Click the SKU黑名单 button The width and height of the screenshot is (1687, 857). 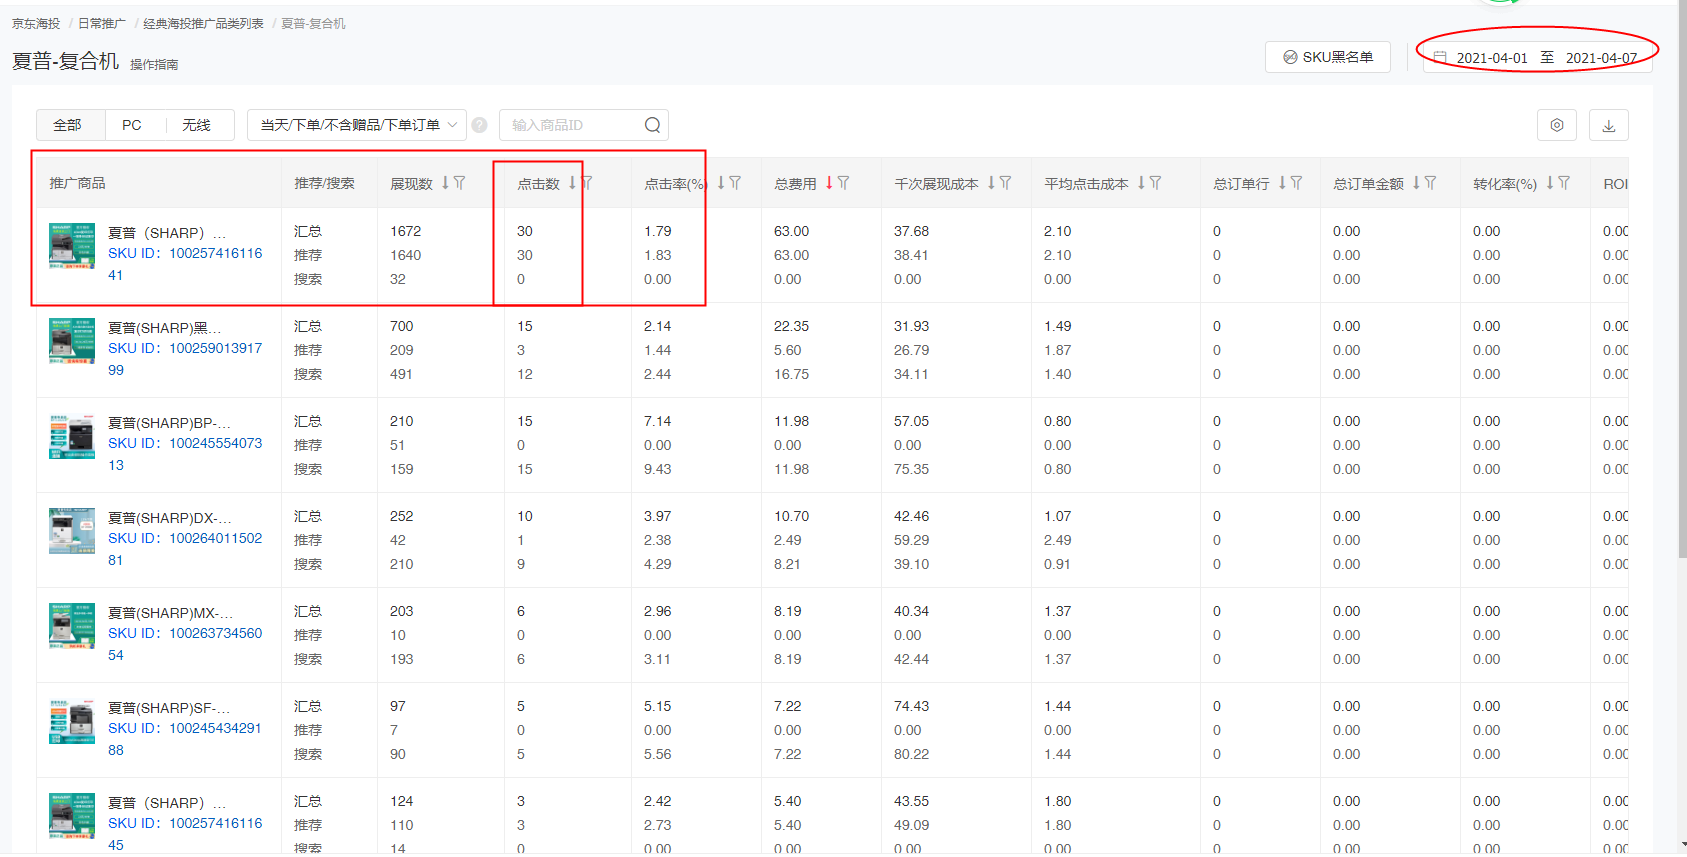[1328, 57]
